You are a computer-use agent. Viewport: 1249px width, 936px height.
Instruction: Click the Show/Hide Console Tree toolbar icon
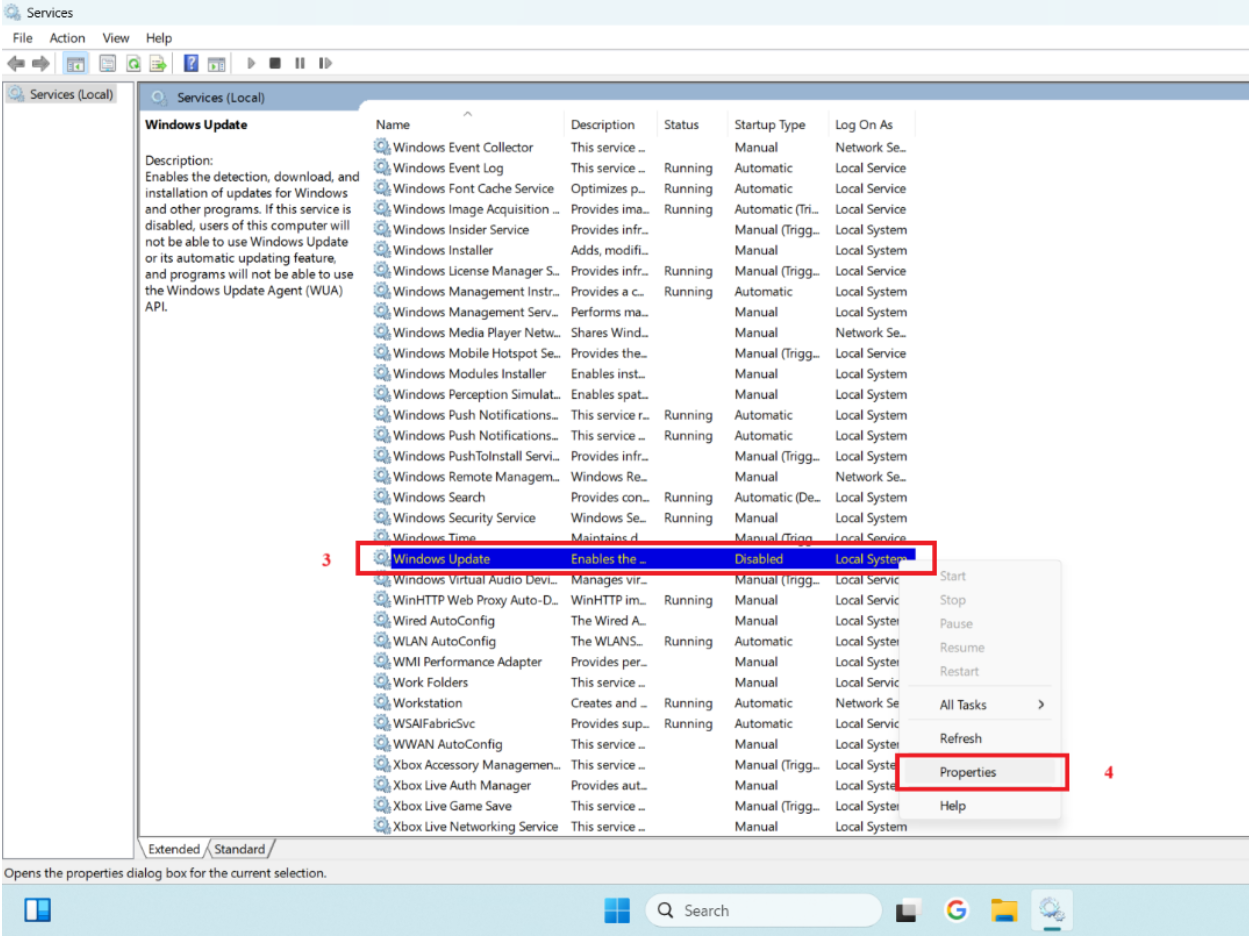[75, 64]
